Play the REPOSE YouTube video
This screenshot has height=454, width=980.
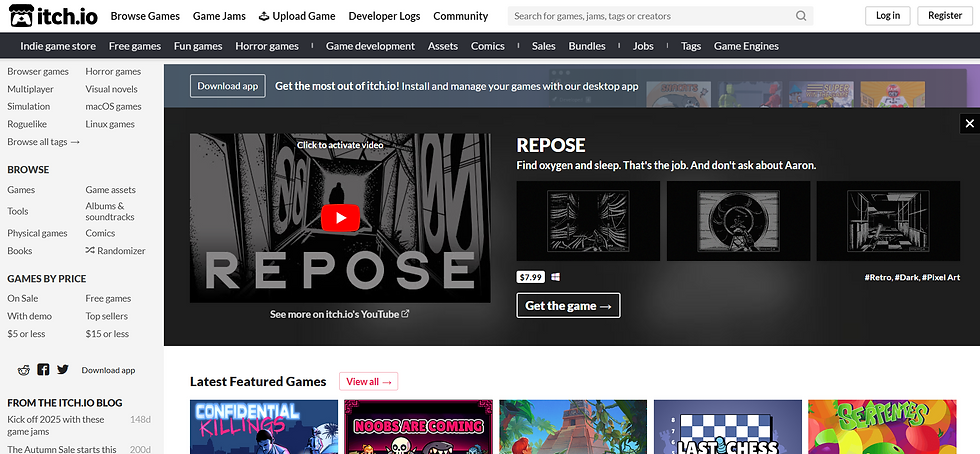[x=340, y=218]
